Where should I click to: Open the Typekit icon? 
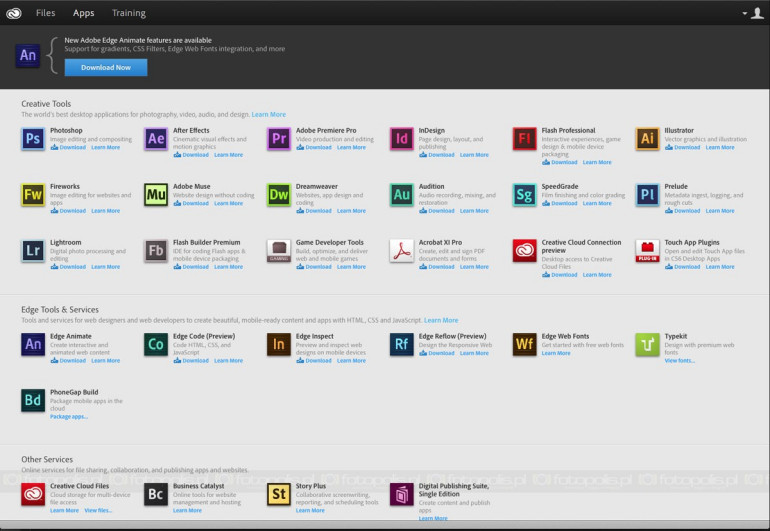pyautogui.click(x=647, y=344)
